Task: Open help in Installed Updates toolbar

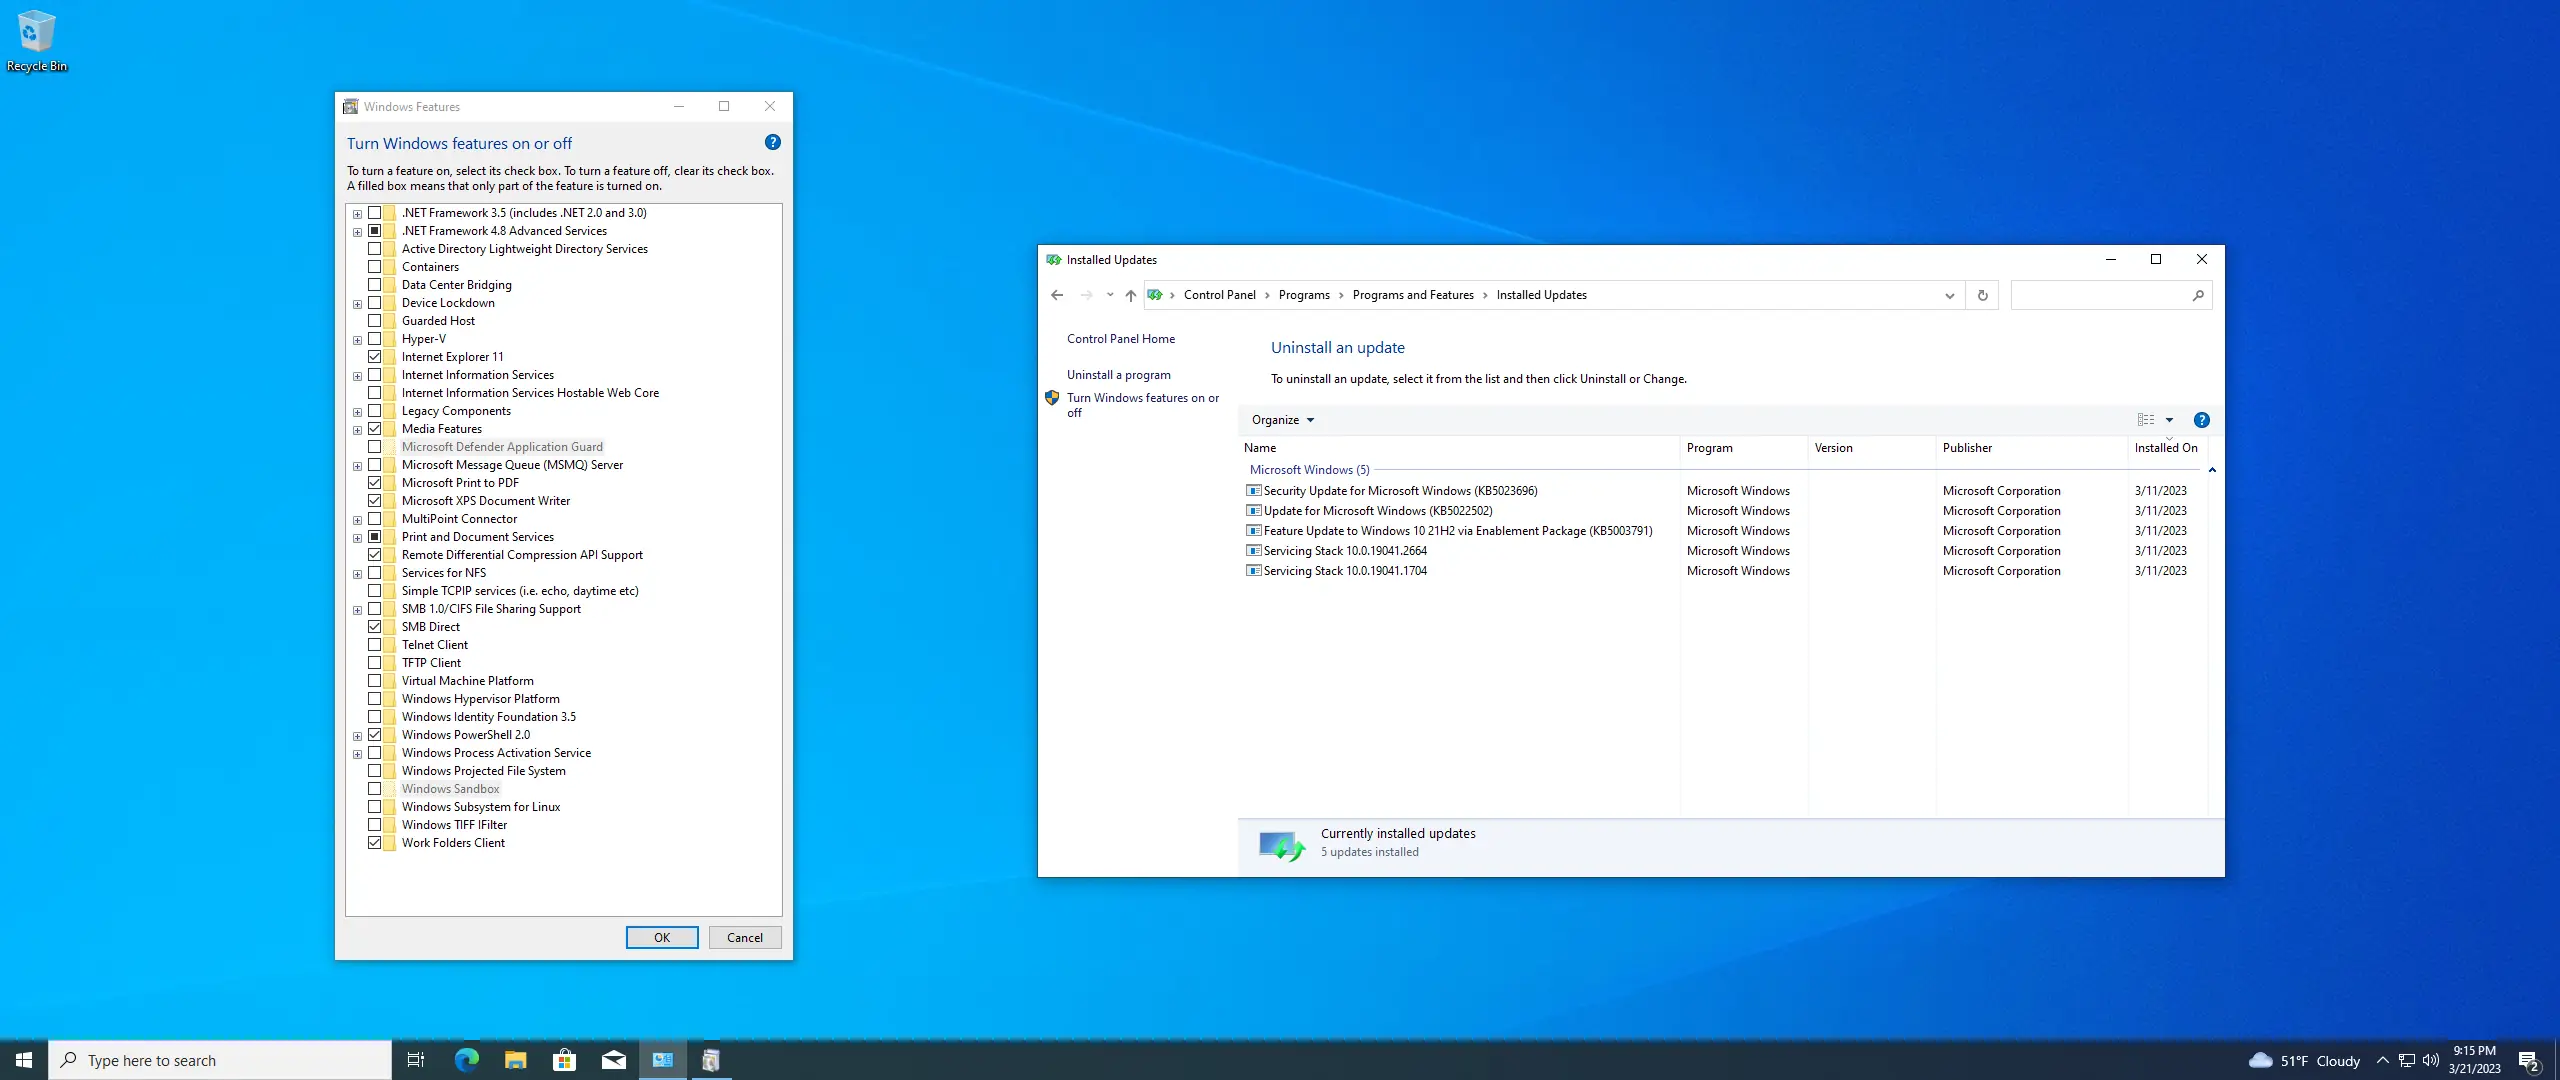Action: click(x=2201, y=420)
